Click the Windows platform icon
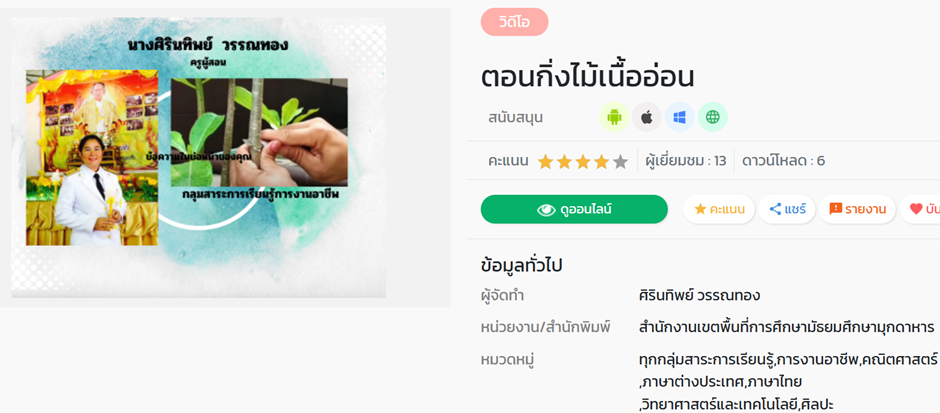 pyautogui.click(x=680, y=117)
